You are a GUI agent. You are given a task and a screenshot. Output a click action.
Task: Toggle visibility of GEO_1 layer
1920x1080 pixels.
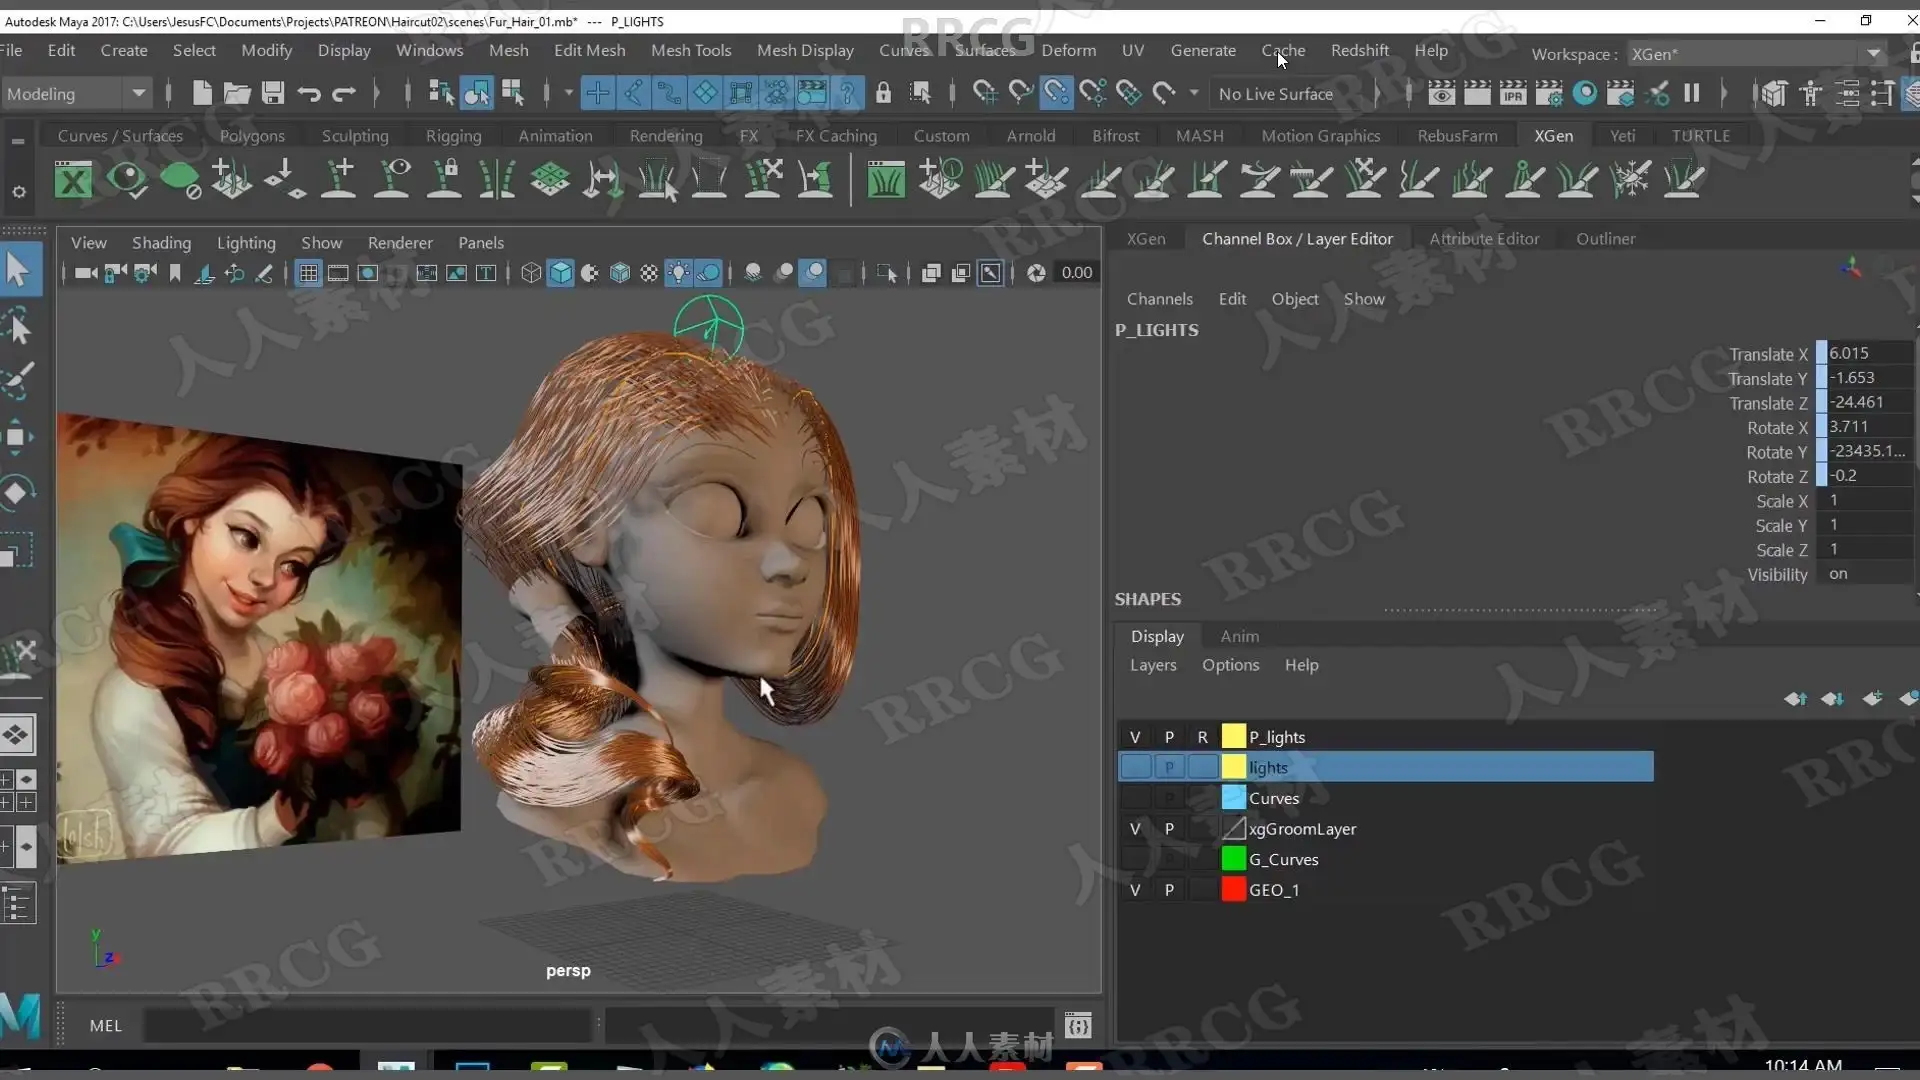1135,890
